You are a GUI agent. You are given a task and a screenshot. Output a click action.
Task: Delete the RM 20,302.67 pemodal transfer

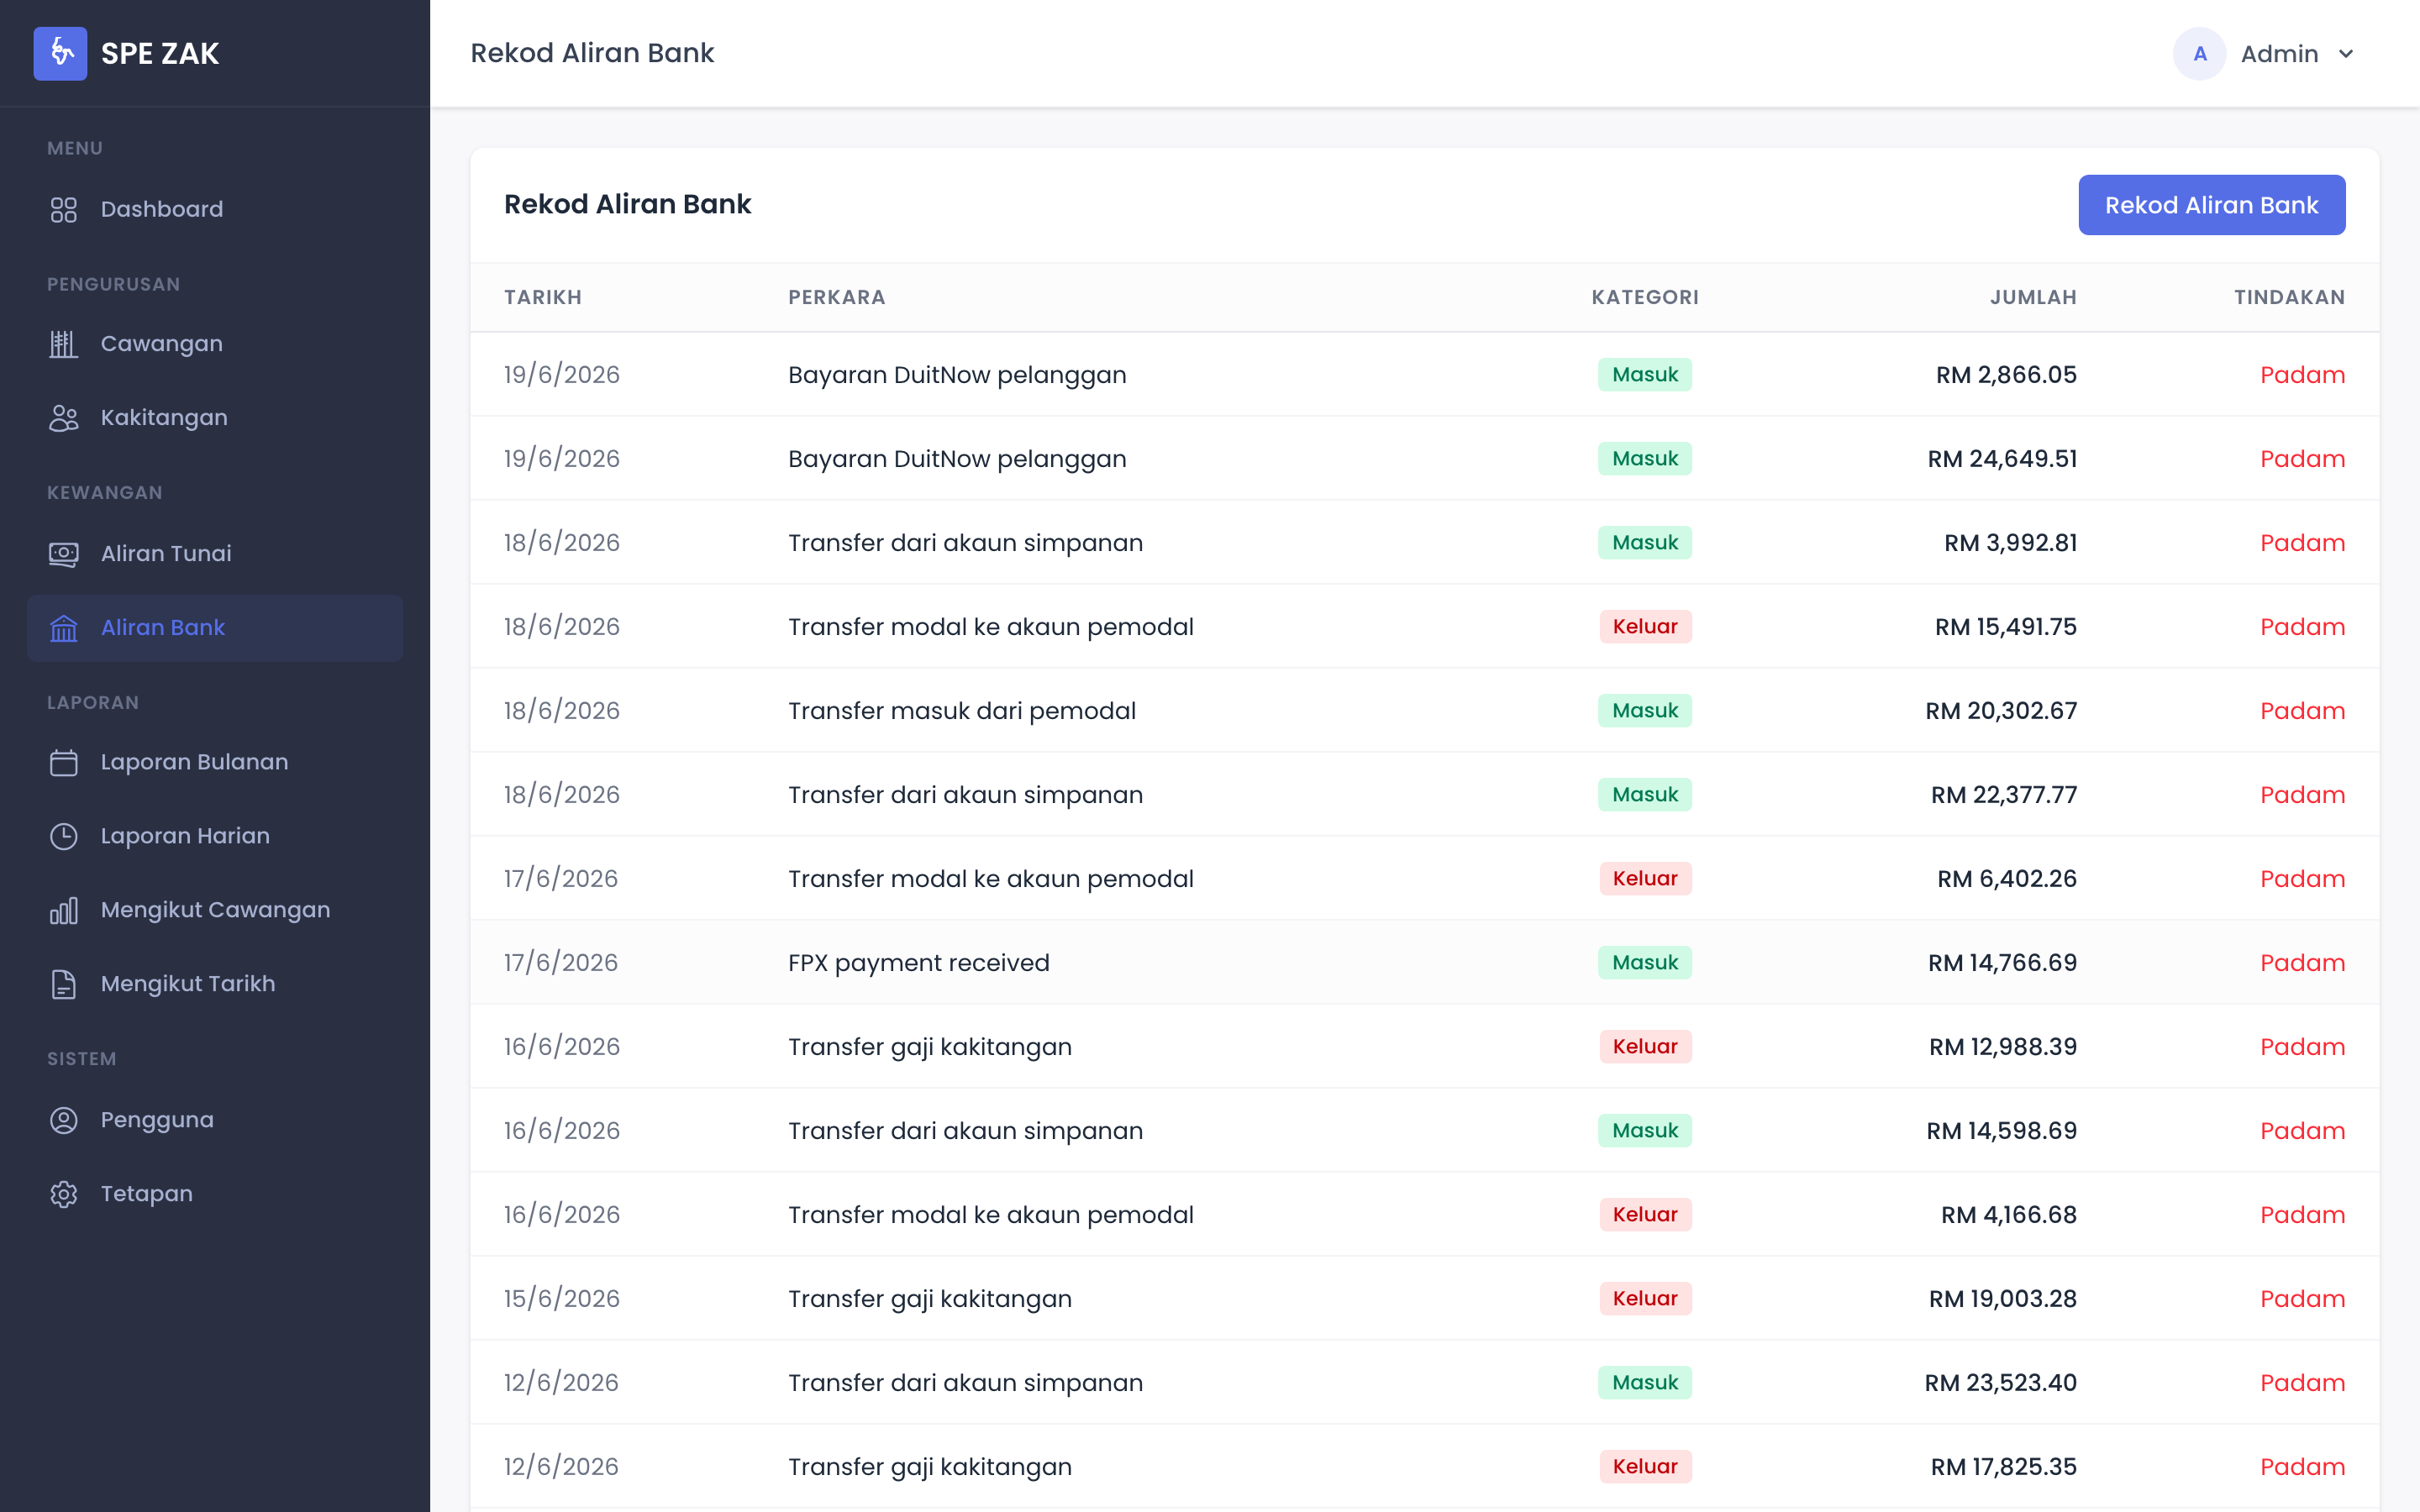[x=2302, y=711]
